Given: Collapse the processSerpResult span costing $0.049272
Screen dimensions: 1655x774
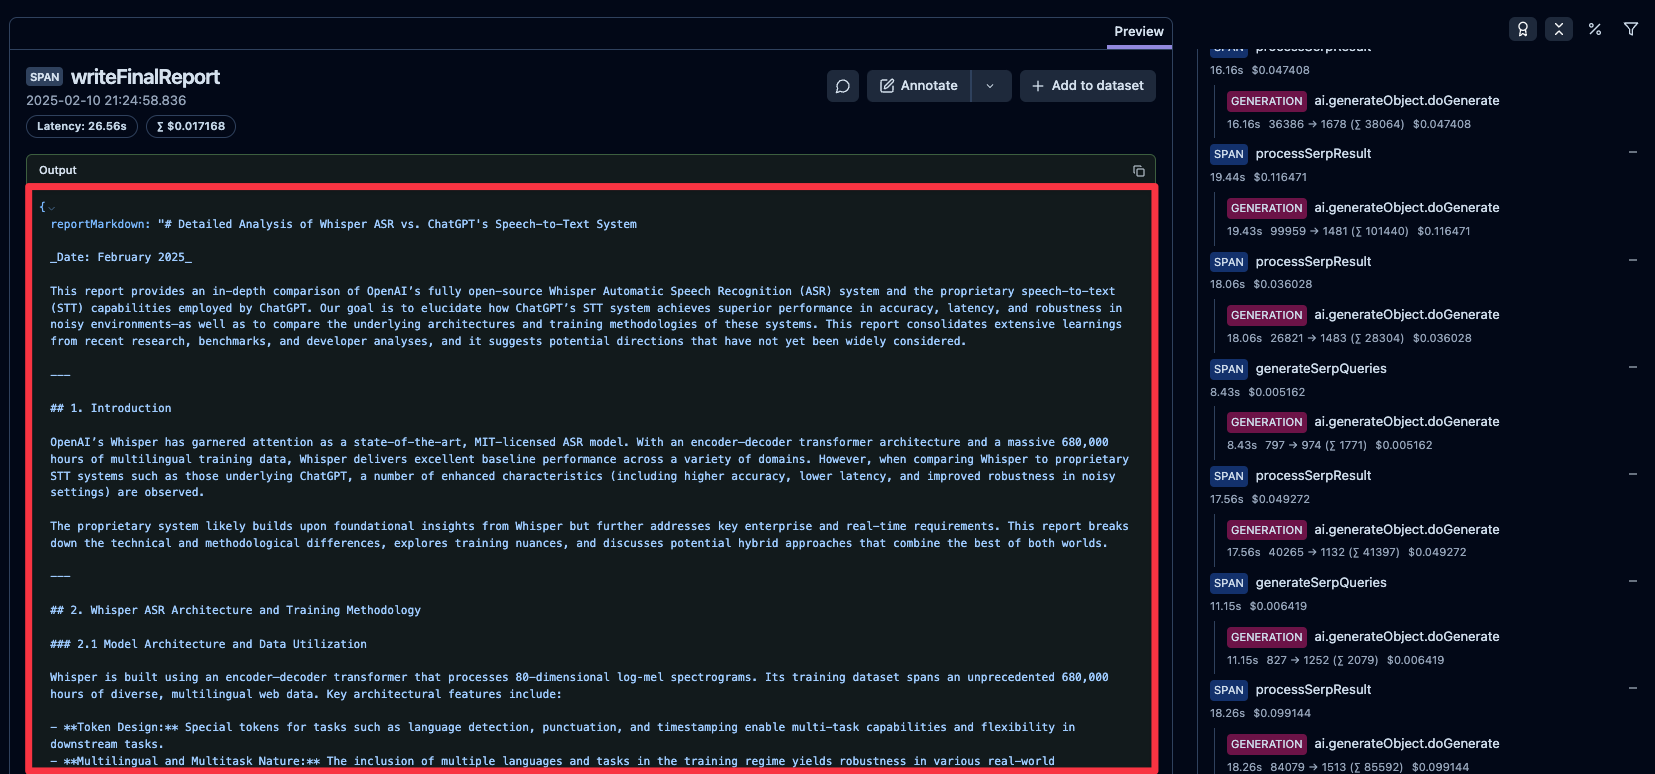Looking at the screenshot, I should point(1632,475).
